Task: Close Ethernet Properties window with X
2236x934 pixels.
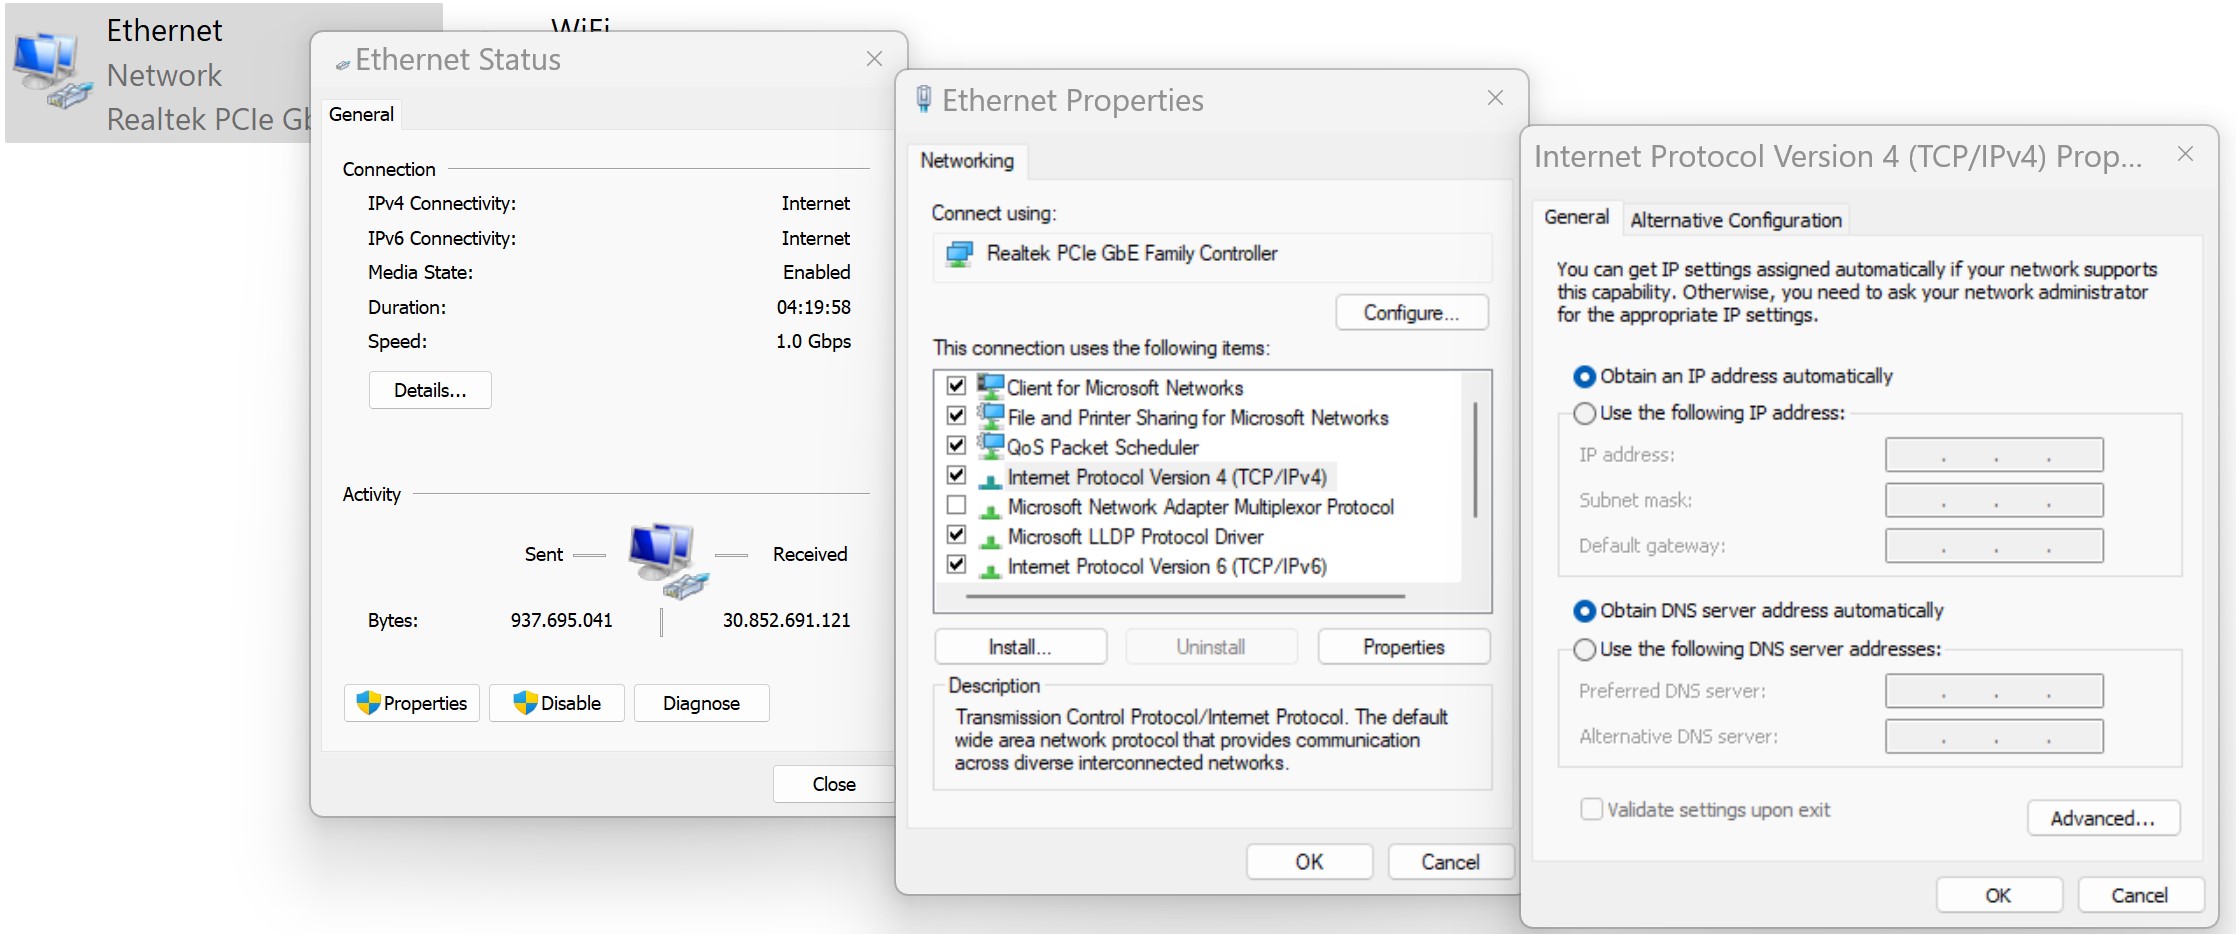Action: point(1495,98)
